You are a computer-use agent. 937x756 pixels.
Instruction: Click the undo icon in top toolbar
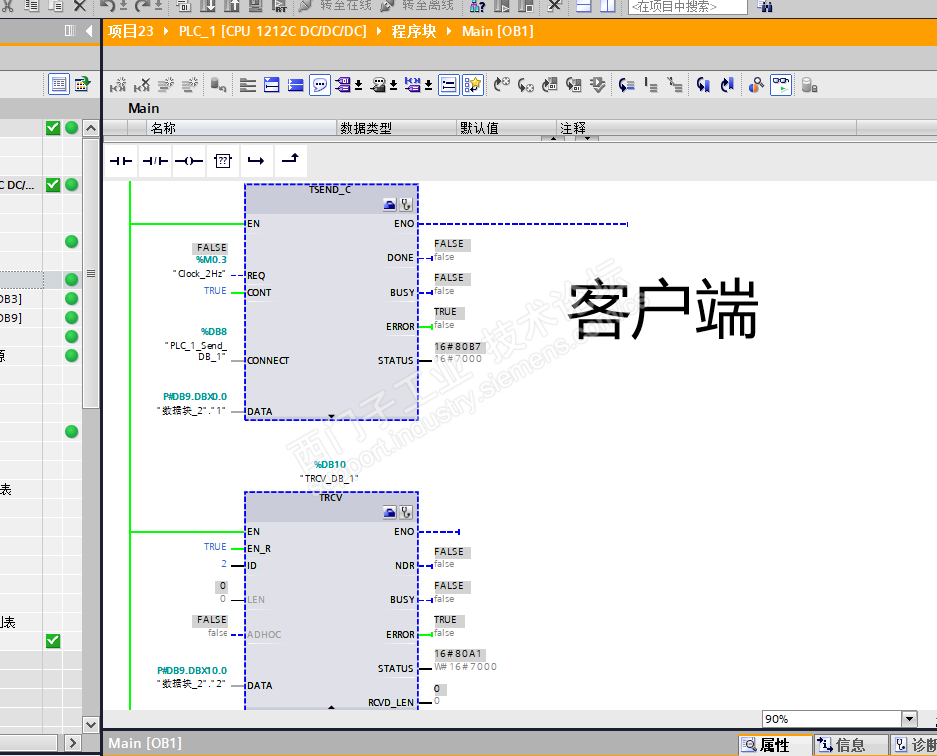pos(108,6)
